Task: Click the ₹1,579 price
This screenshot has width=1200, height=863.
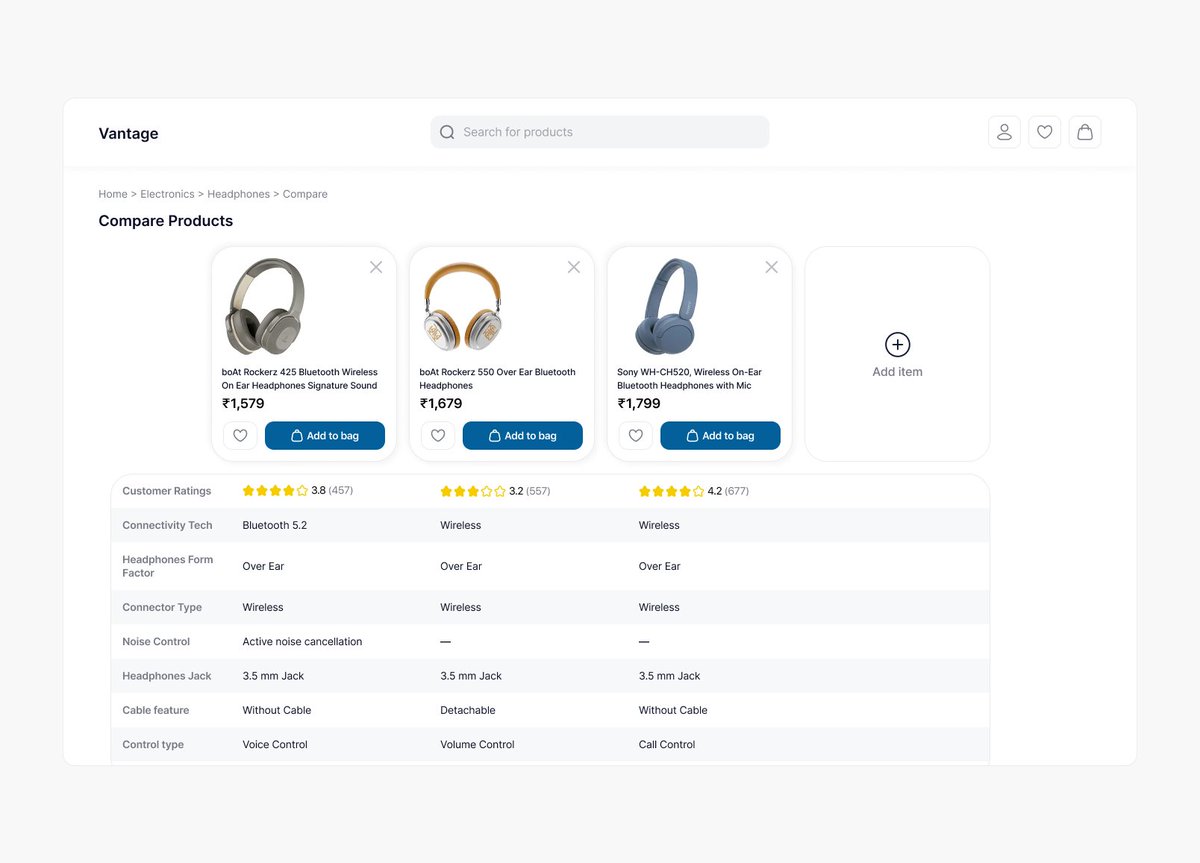Action: pyautogui.click(x=243, y=404)
